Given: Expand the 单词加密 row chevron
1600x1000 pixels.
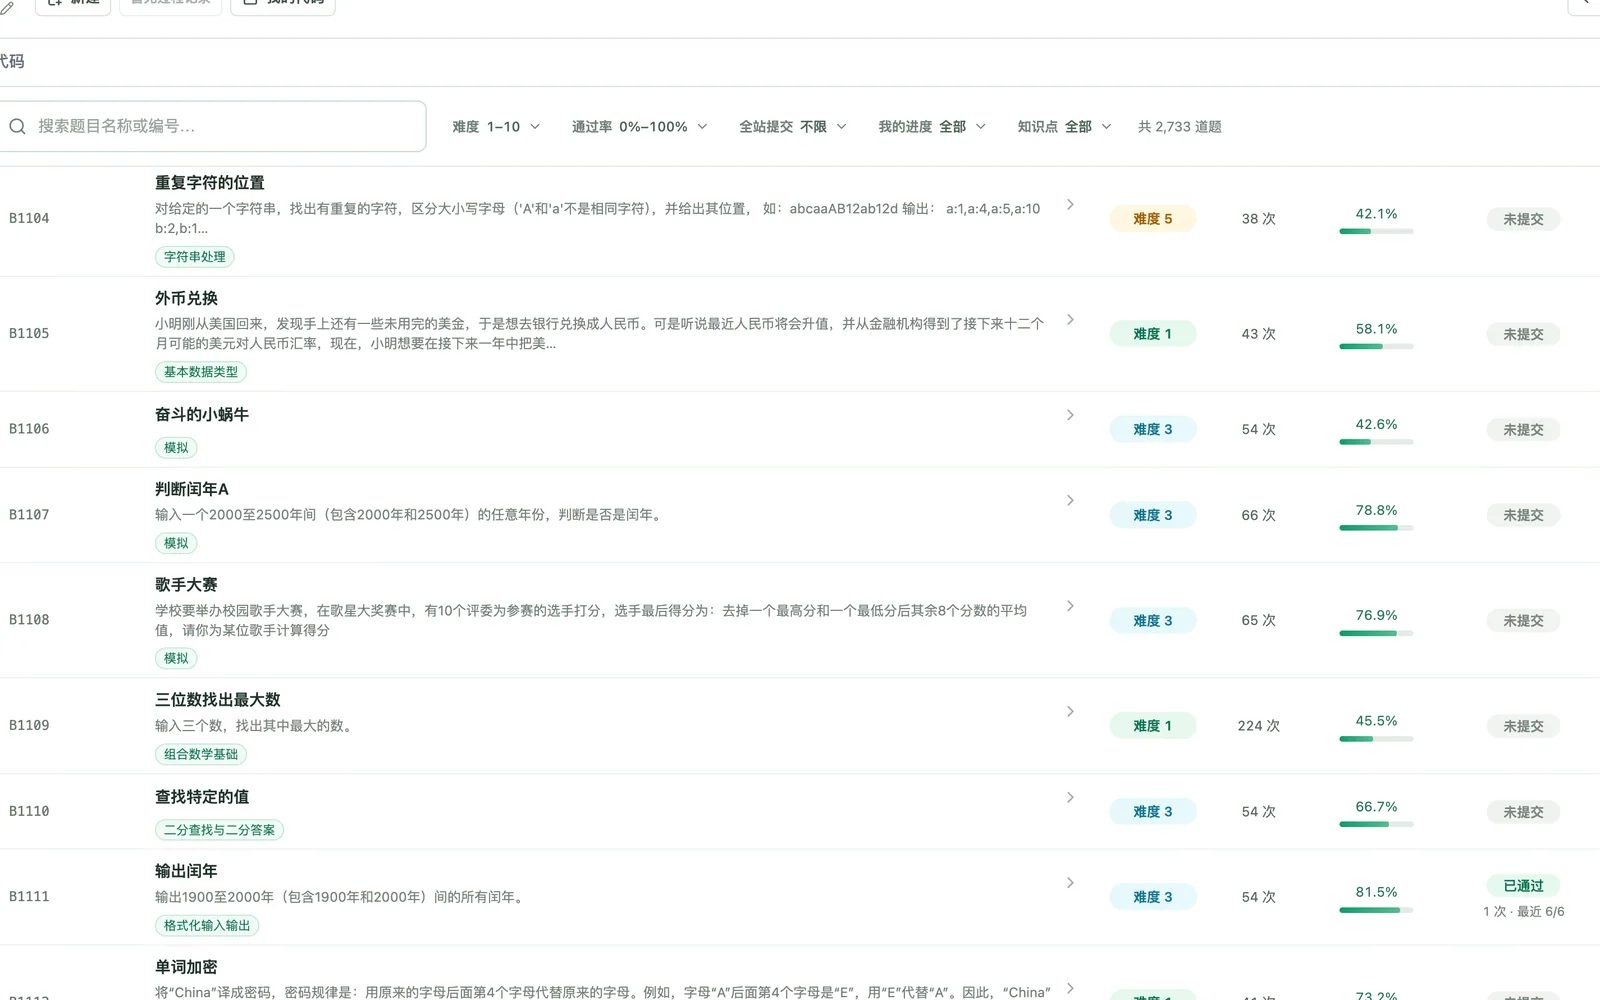Looking at the screenshot, I should pos(1070,988).
